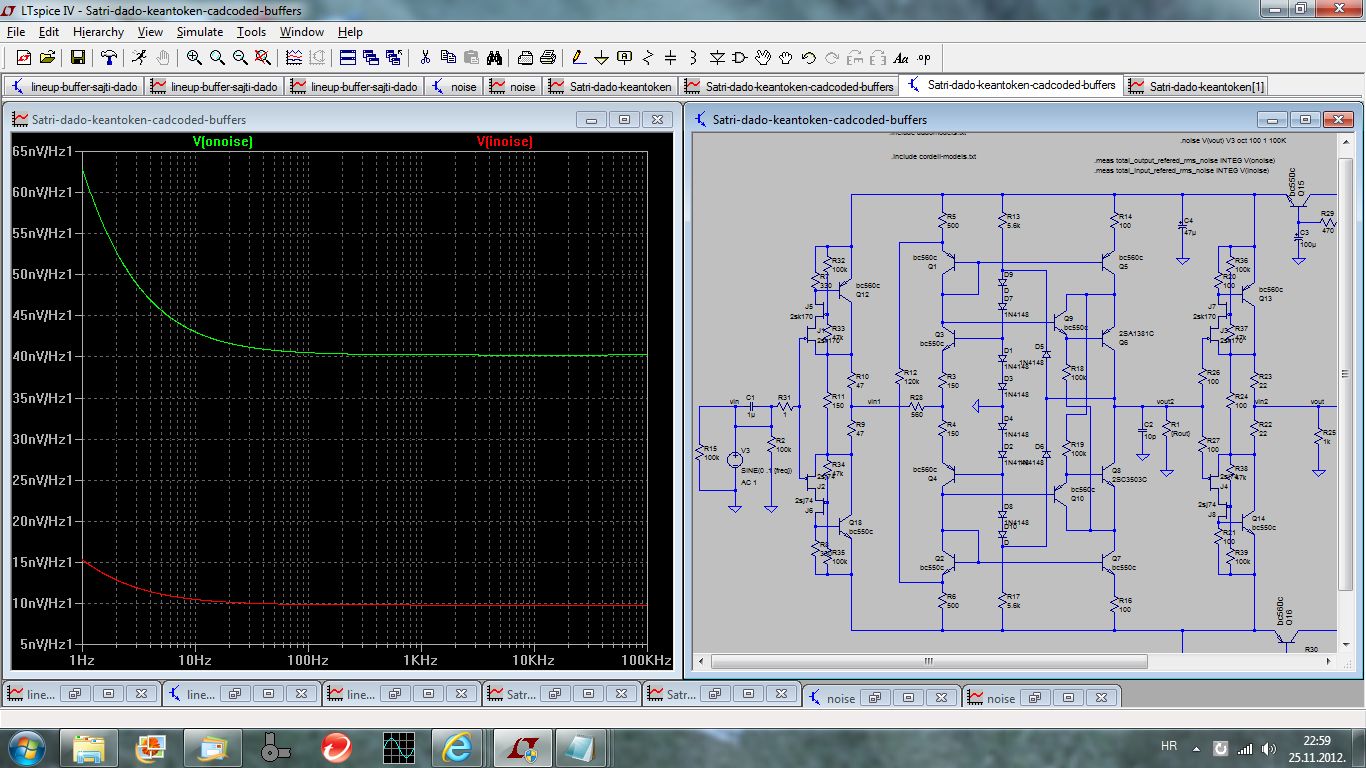Image resolution: width=1366 pixels, height=768 pixels.
Task: Switch to first lineup-buffer-sajti-dado schematic tab
Action: (73, 87)
